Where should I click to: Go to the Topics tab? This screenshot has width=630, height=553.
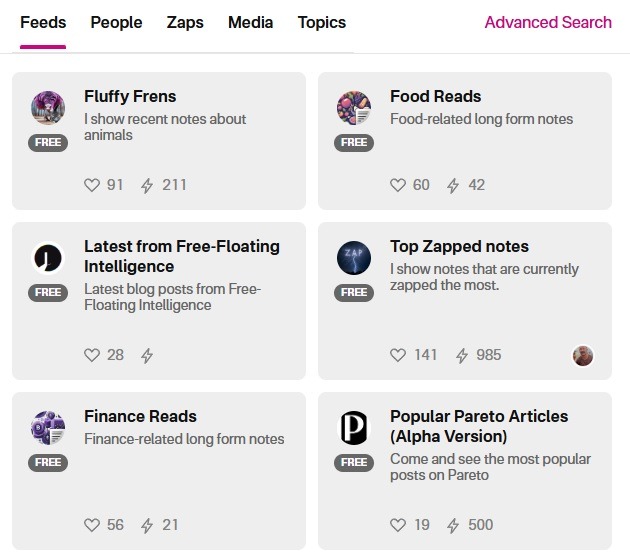(321, 23)
